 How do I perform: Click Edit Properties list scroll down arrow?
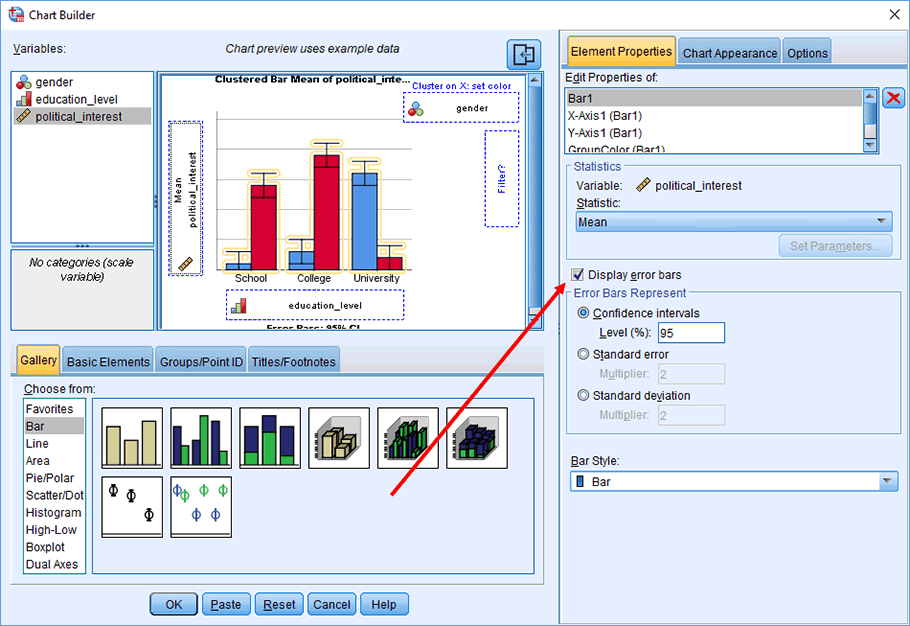pos(869,144)
